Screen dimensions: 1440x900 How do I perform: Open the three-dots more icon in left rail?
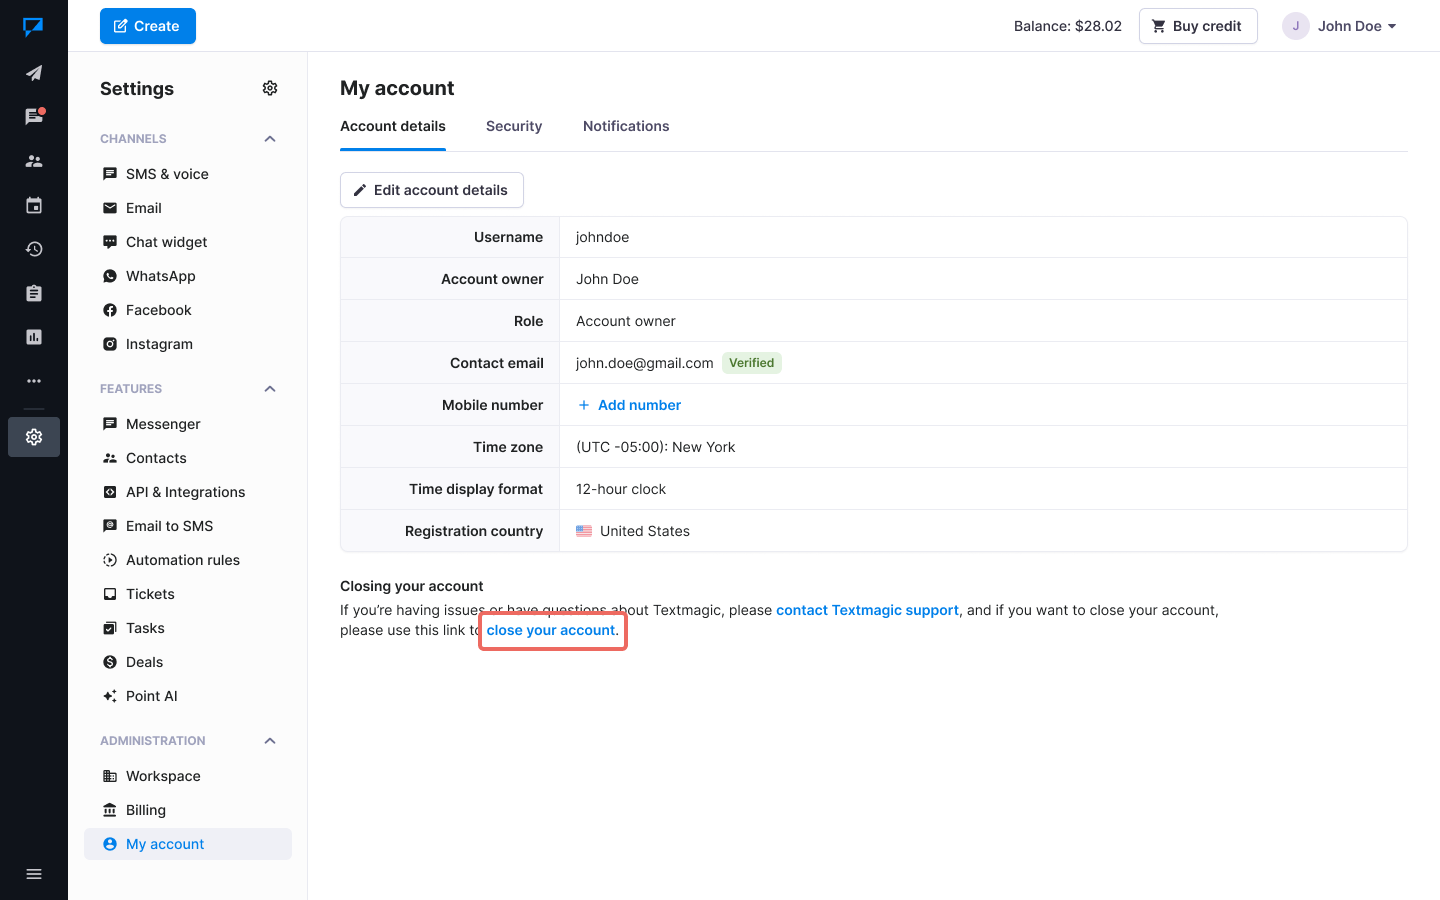[34, 381]
